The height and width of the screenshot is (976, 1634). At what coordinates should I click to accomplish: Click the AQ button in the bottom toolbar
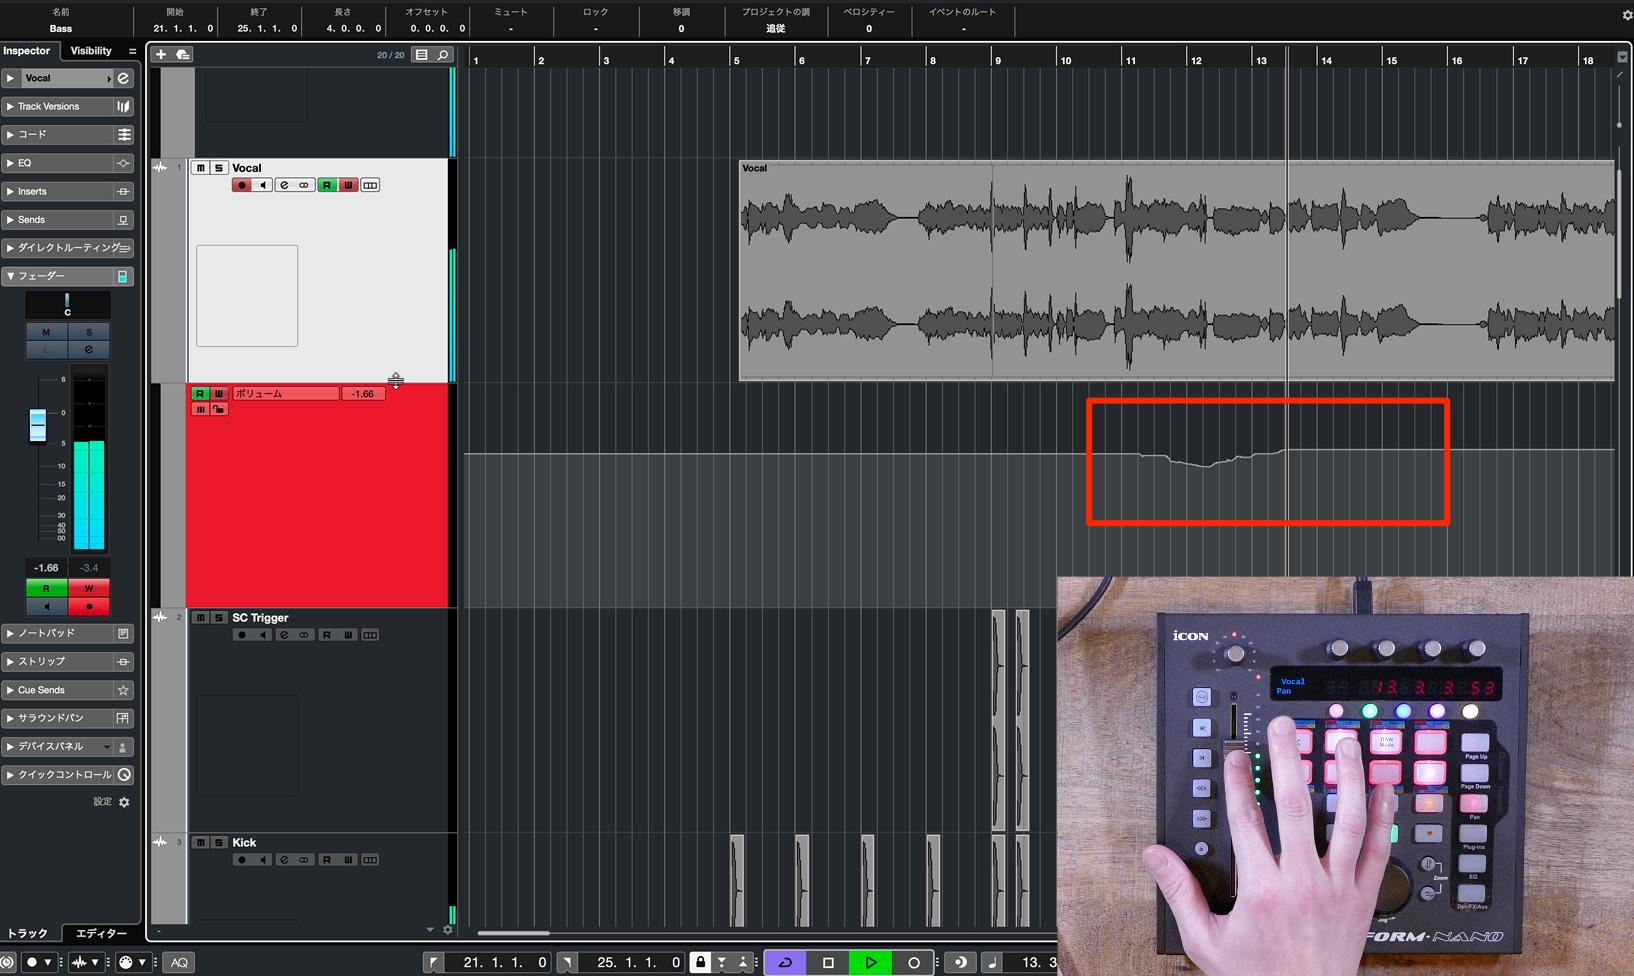[x=179, y=963]
